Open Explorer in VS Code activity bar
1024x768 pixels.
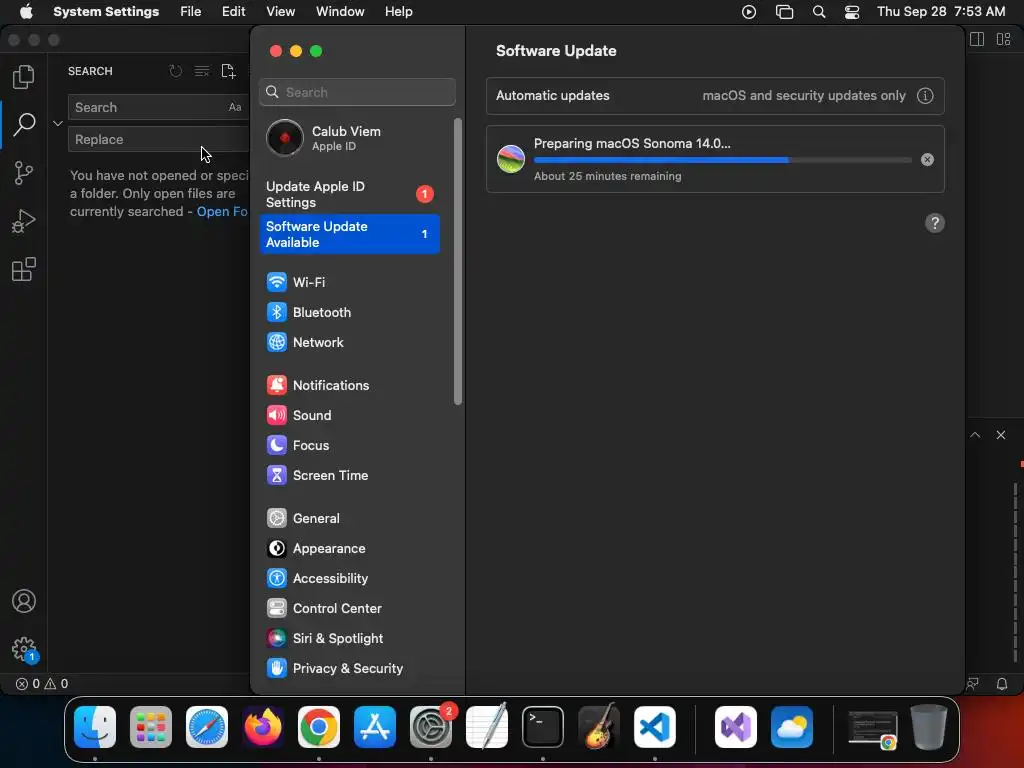(24, 77)
